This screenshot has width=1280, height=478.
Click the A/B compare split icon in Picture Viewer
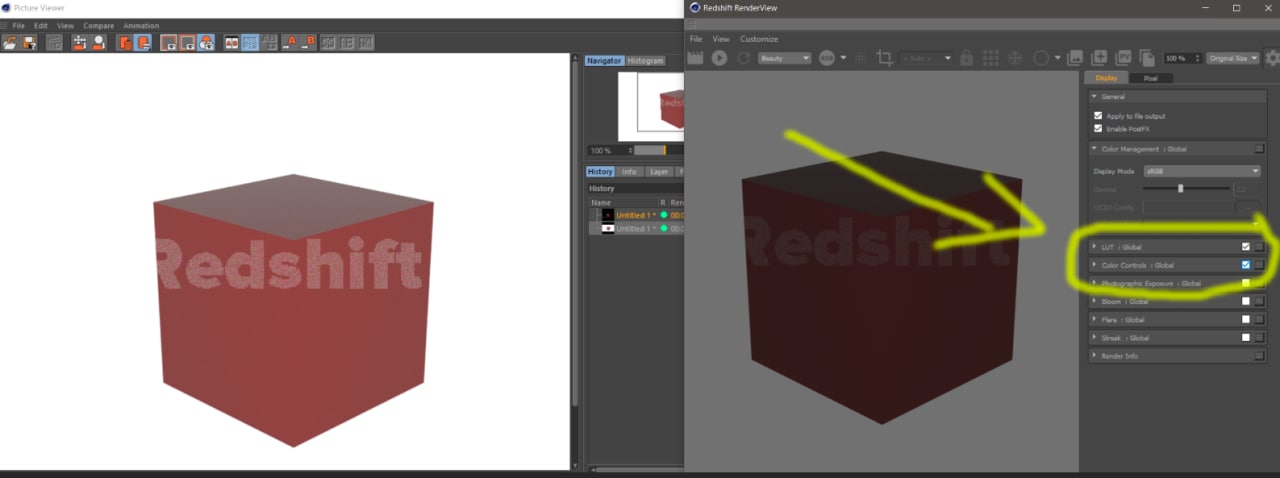[231, 43]
